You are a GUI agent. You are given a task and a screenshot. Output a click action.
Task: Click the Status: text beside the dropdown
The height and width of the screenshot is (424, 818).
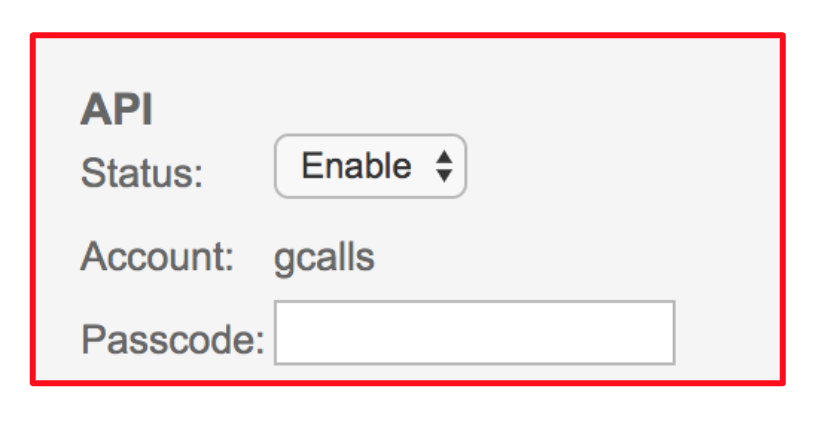pyautogui.click(x=141, y=173)
